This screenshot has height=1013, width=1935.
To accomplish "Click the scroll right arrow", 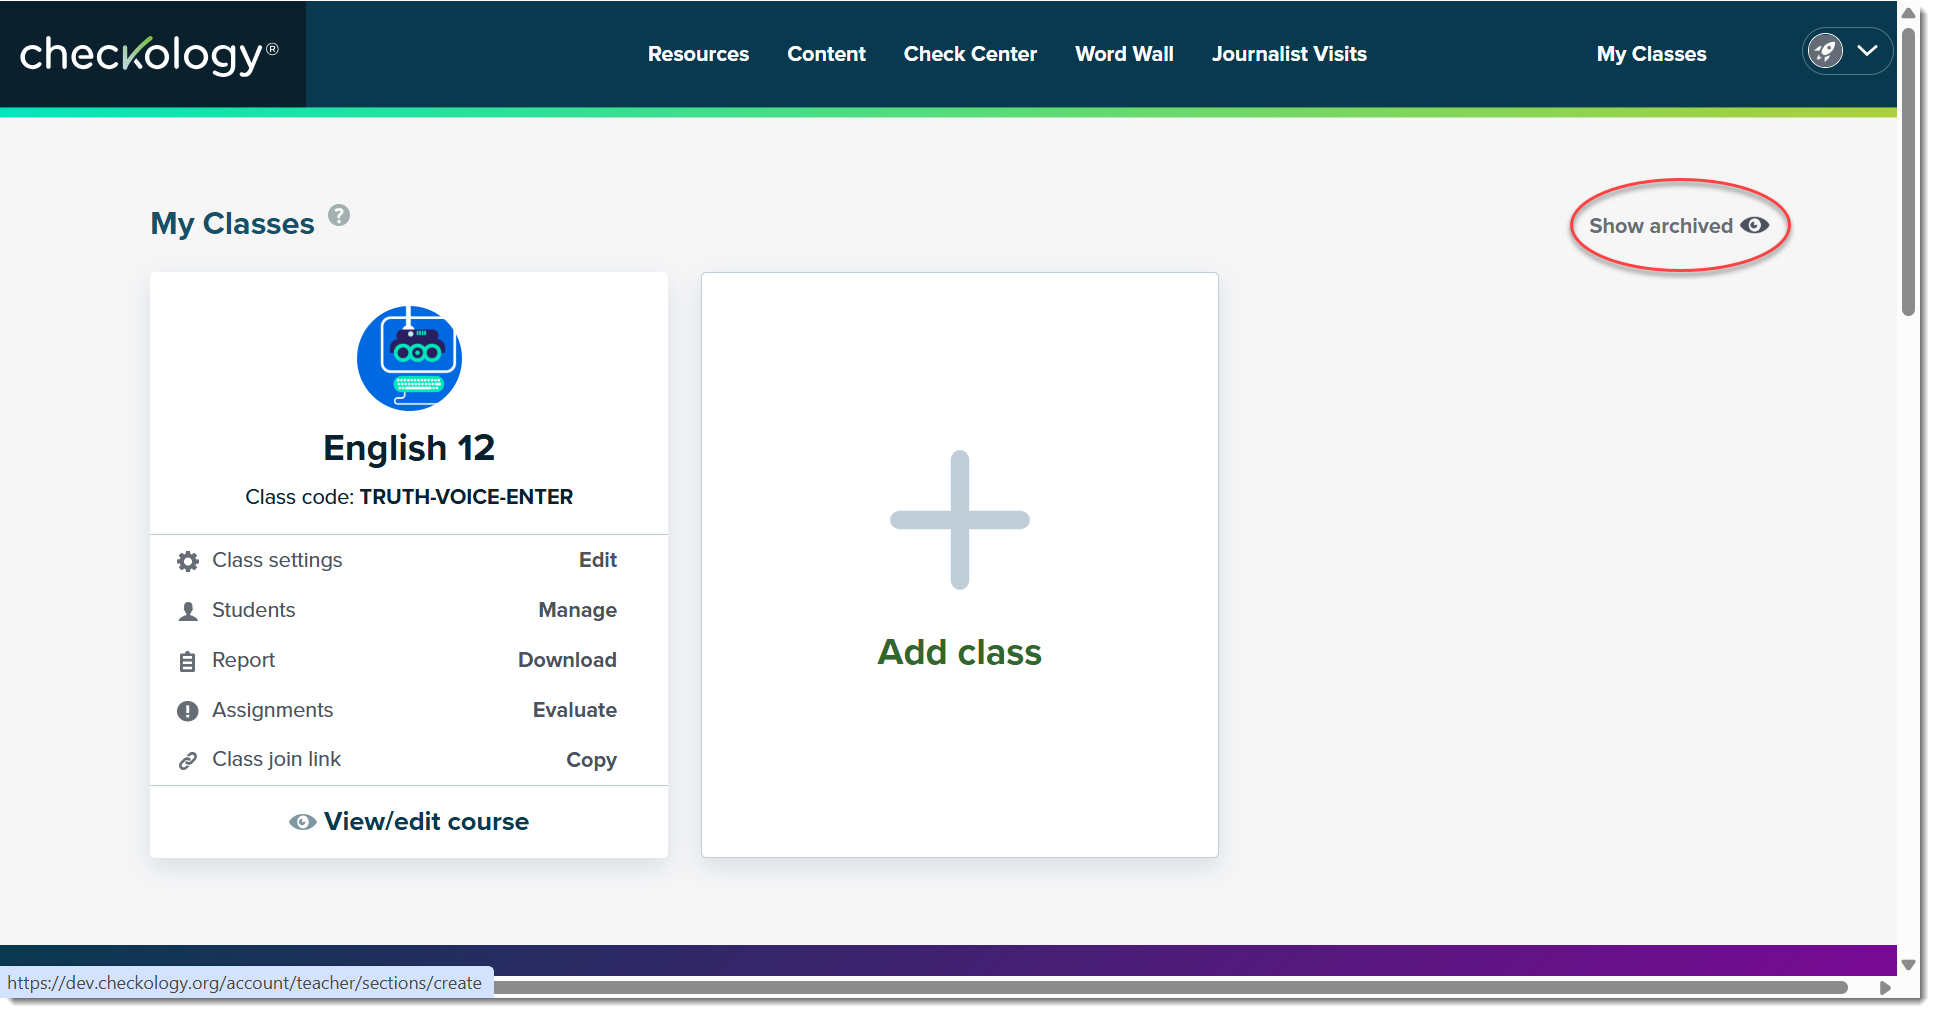I will coord(1885,988).
